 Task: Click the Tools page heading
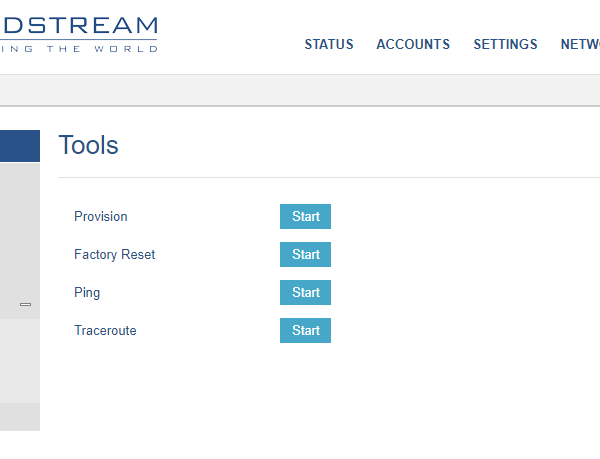(x=89, y=145)
